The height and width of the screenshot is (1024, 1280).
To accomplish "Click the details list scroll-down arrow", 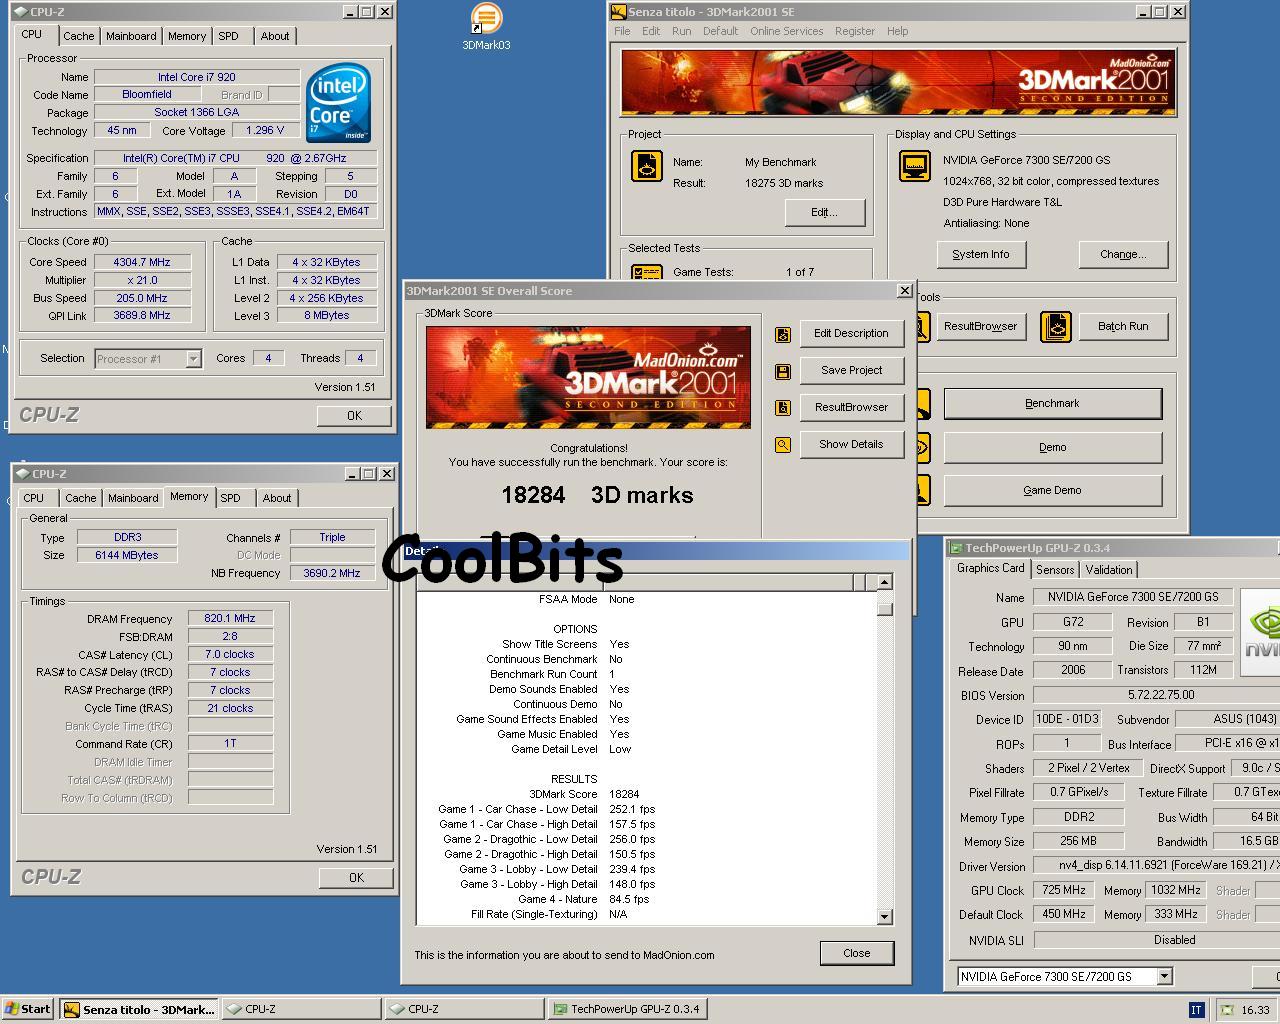I will tap(884, 916).
